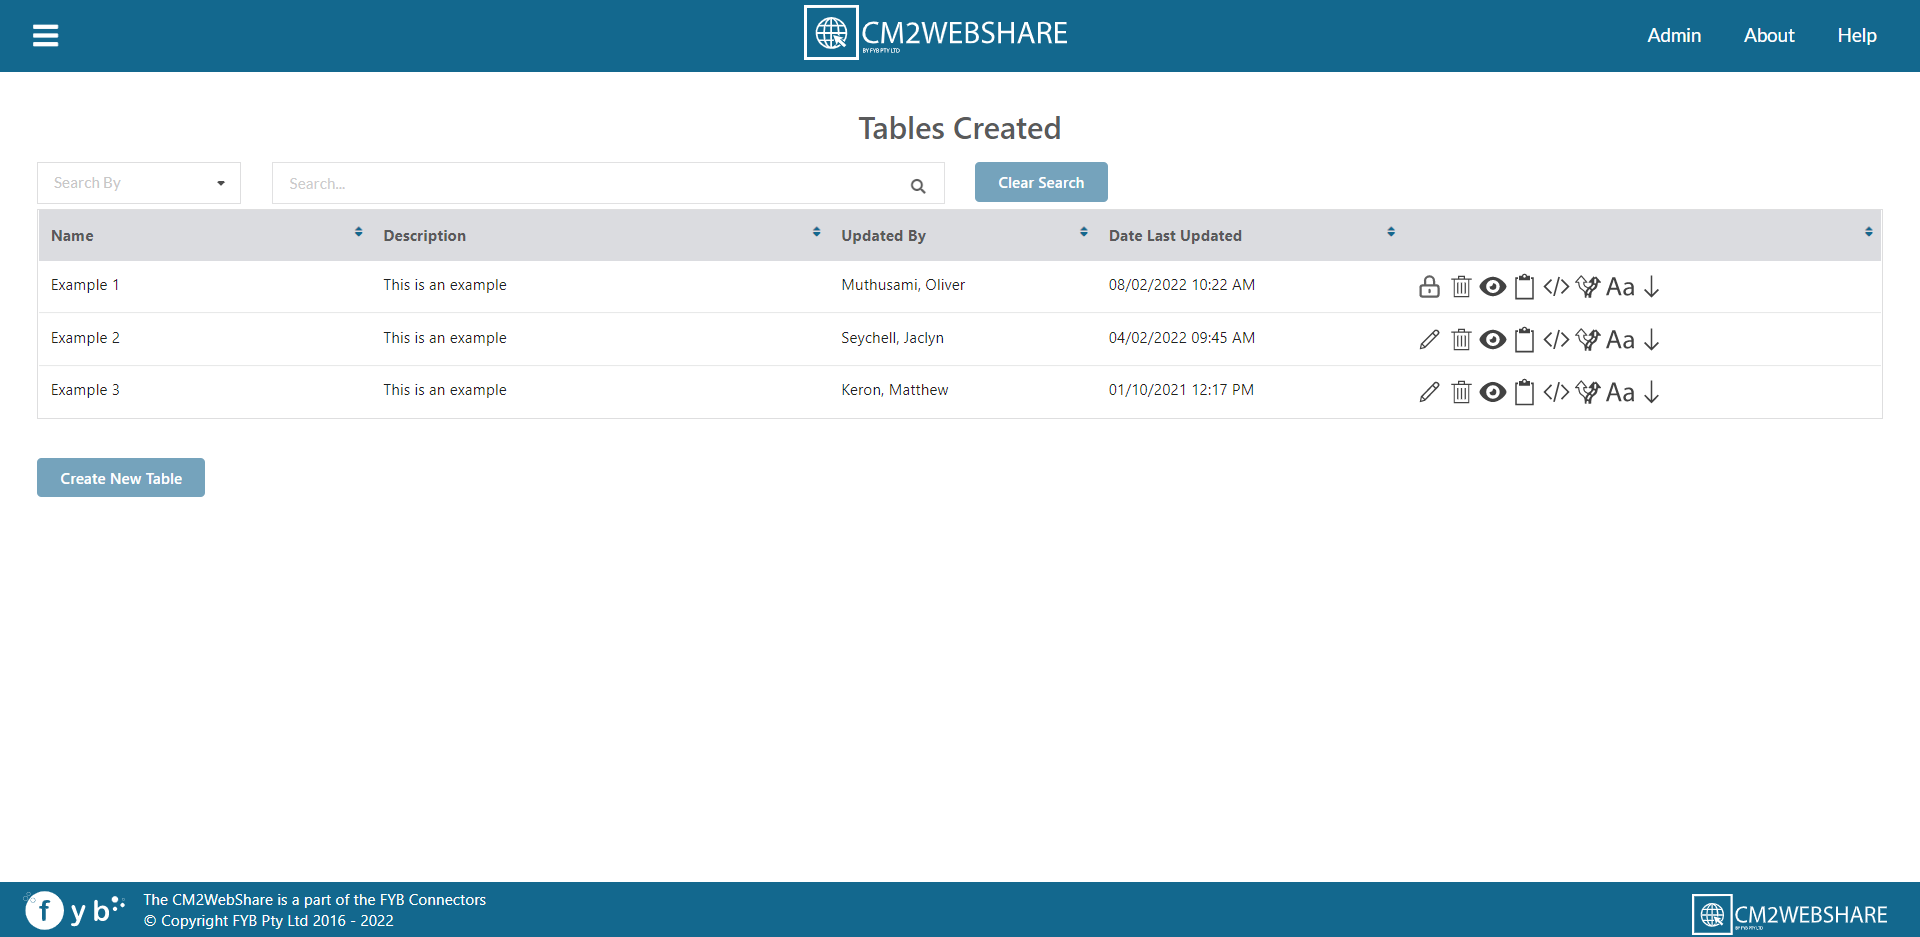The width and height of the screenshot is (1920, 937).
Task: Open the code embed icon for Example 1
Action: 1556,287
